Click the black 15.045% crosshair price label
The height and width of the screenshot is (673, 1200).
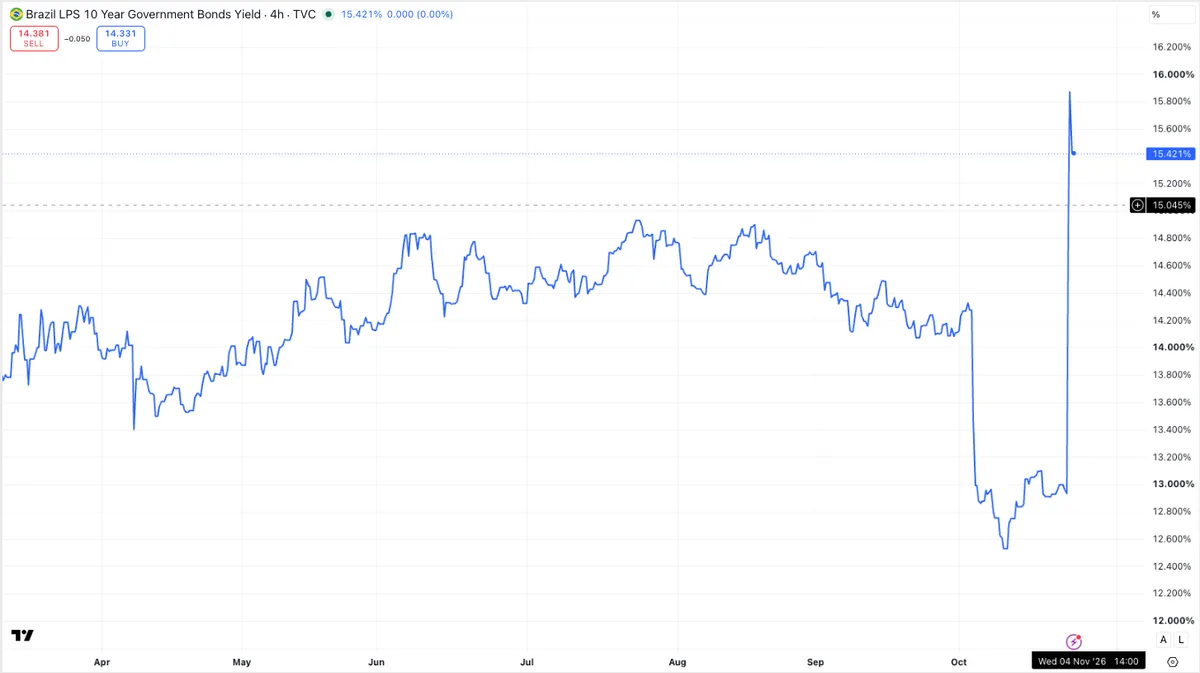point(1172,205)
